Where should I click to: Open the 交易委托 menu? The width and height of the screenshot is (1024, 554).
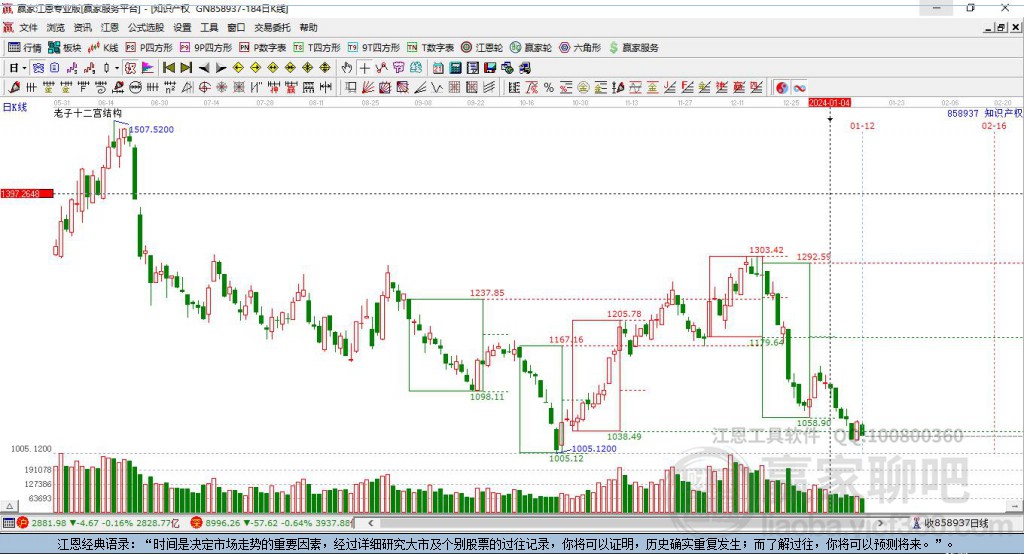(272, 27)
